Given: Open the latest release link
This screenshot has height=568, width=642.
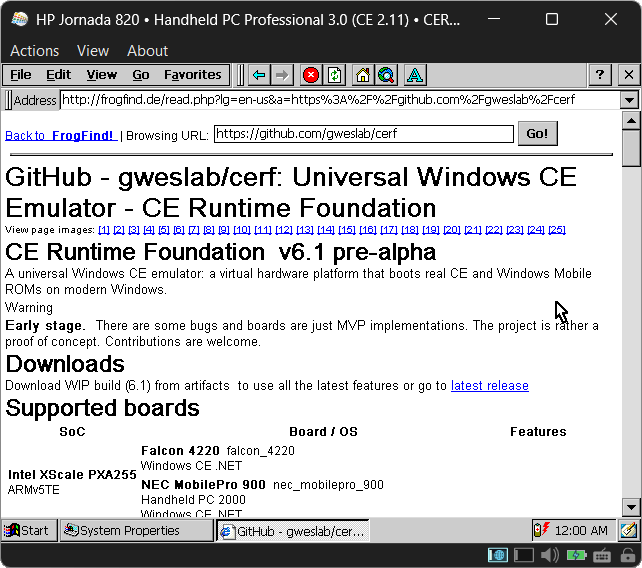Looking at the screenshot, I should coord(490,386).
